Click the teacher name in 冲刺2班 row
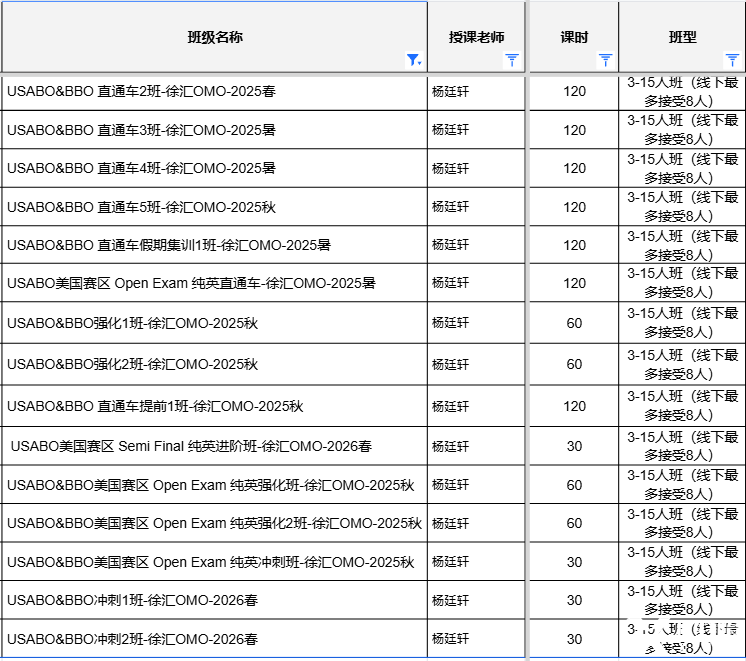Screen dimensions: 746x661 tap(450, 638)
